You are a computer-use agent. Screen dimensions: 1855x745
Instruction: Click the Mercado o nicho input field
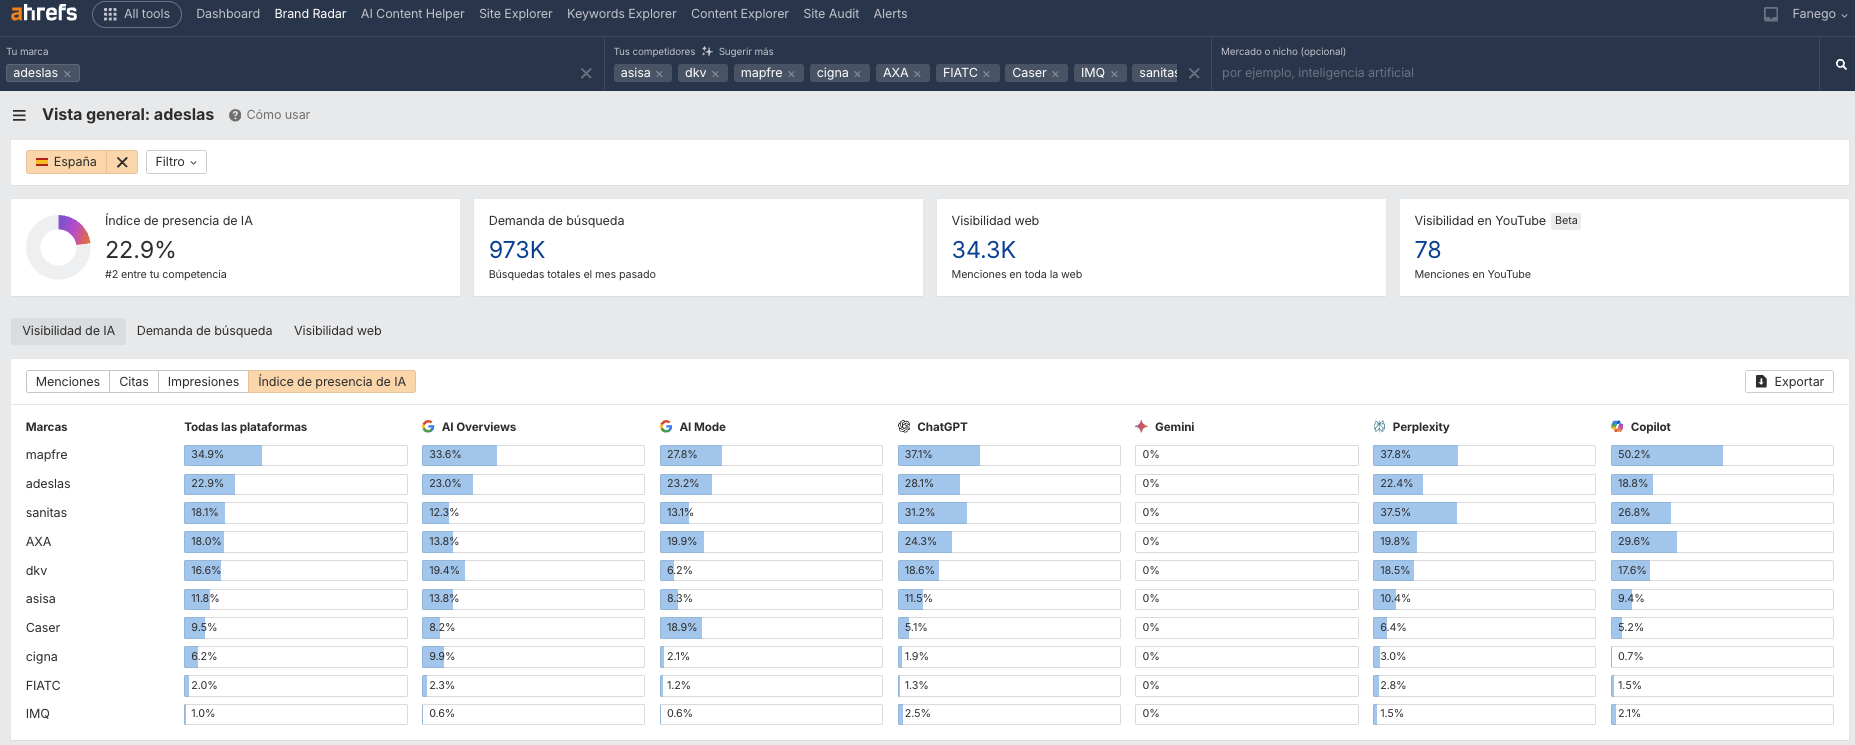1510,73
